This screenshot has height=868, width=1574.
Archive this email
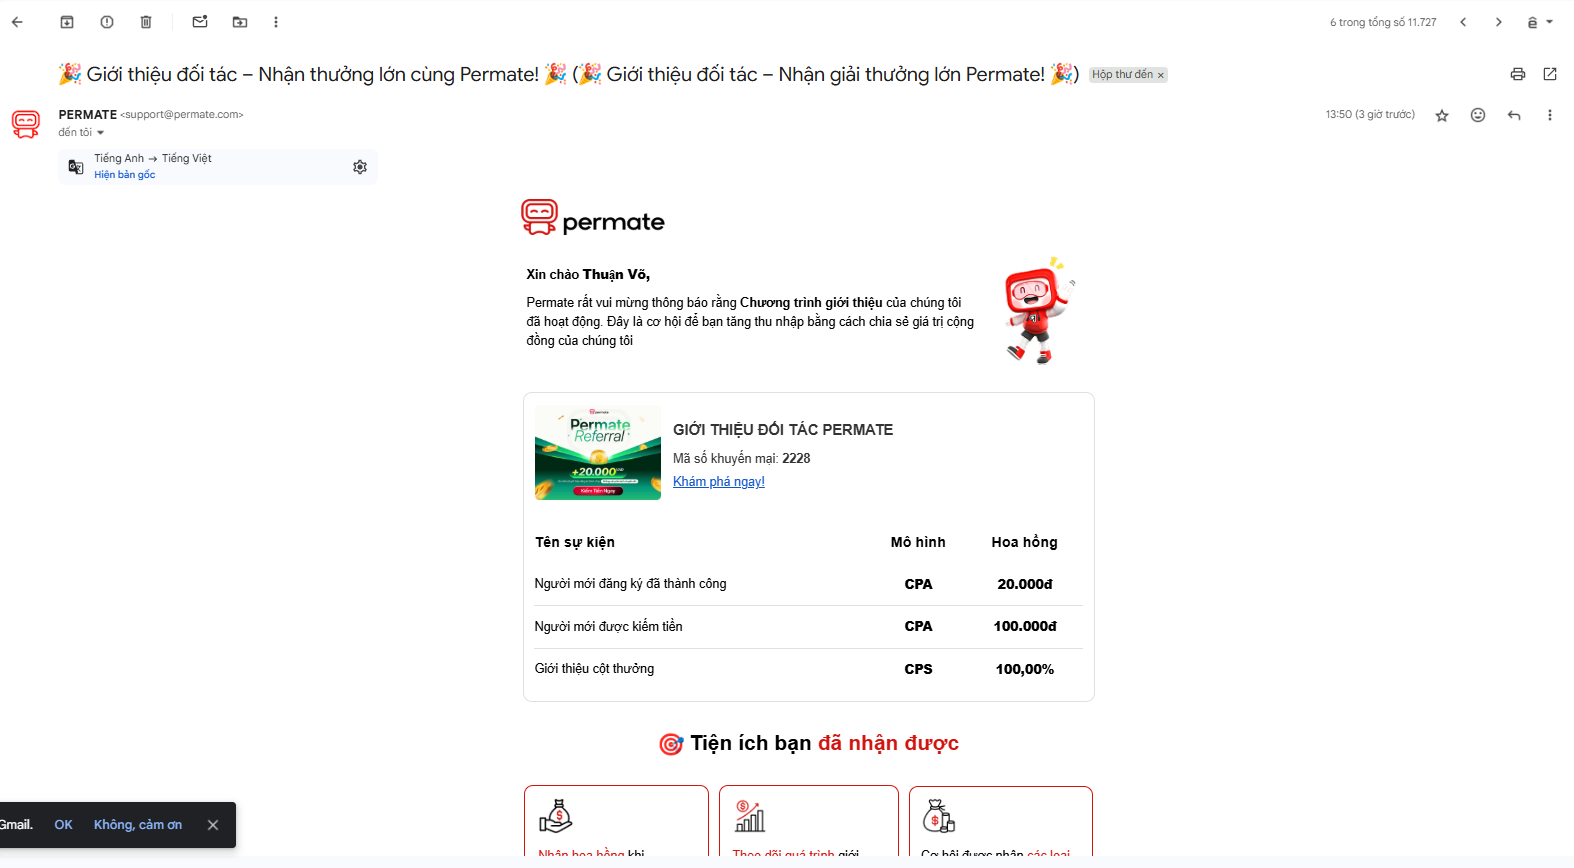(67, 22)
